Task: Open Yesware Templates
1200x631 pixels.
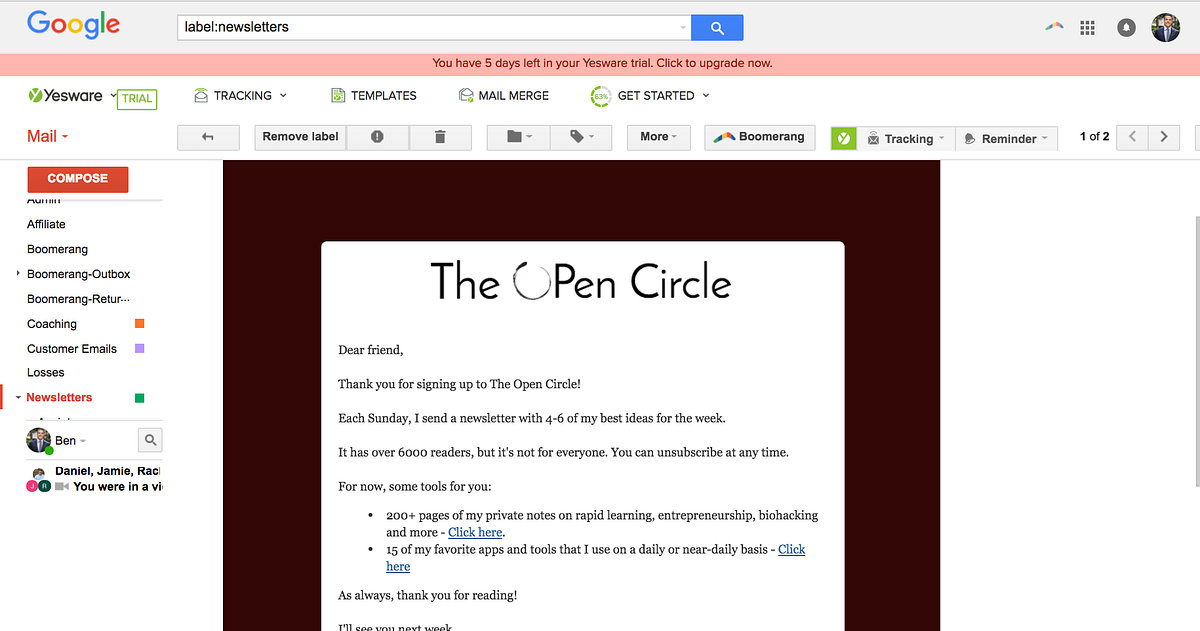Action: pos(373,96)
